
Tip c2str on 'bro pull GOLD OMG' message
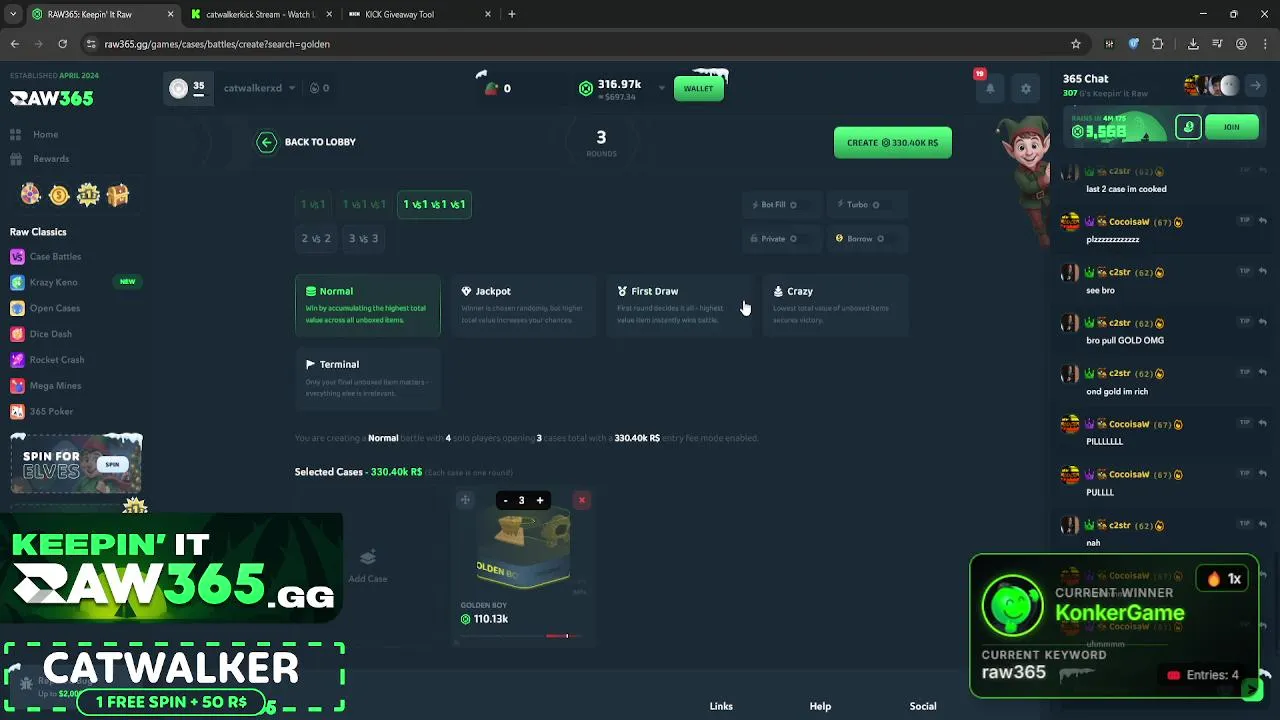coord(1245,322)
